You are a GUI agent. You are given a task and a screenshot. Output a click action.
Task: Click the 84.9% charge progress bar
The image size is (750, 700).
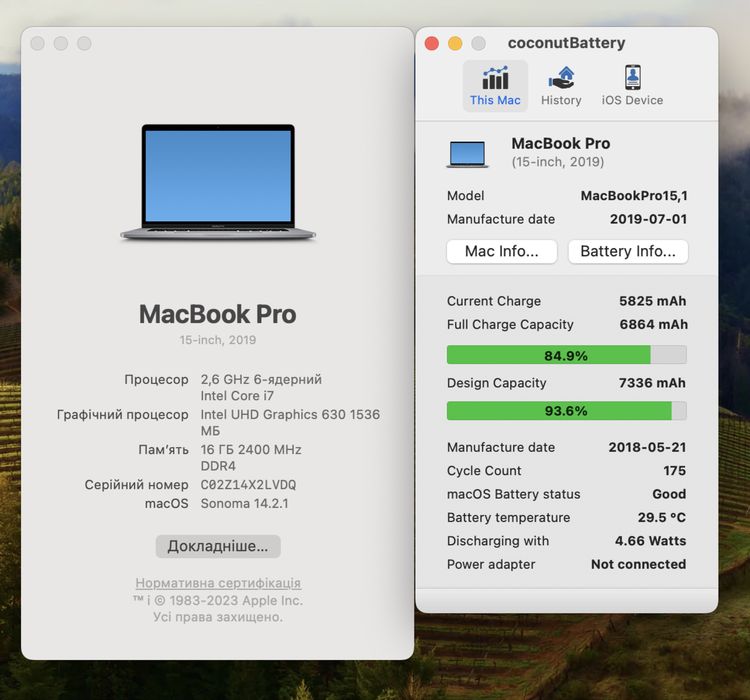pos(566,355)
